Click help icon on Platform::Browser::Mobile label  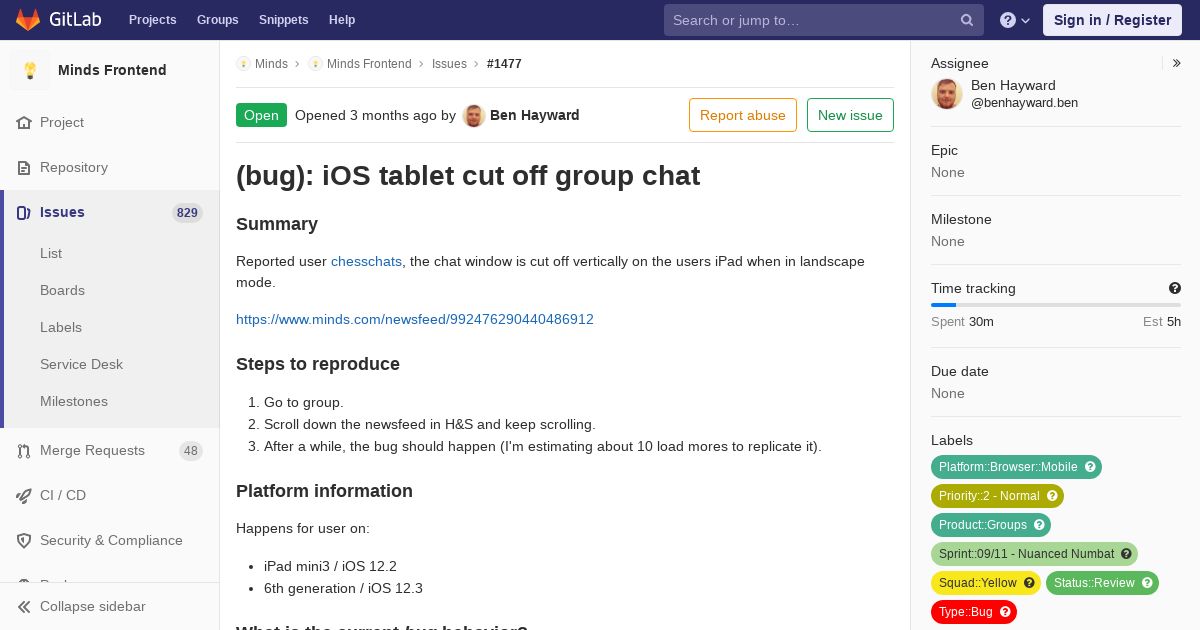[x=1090, y=467]
